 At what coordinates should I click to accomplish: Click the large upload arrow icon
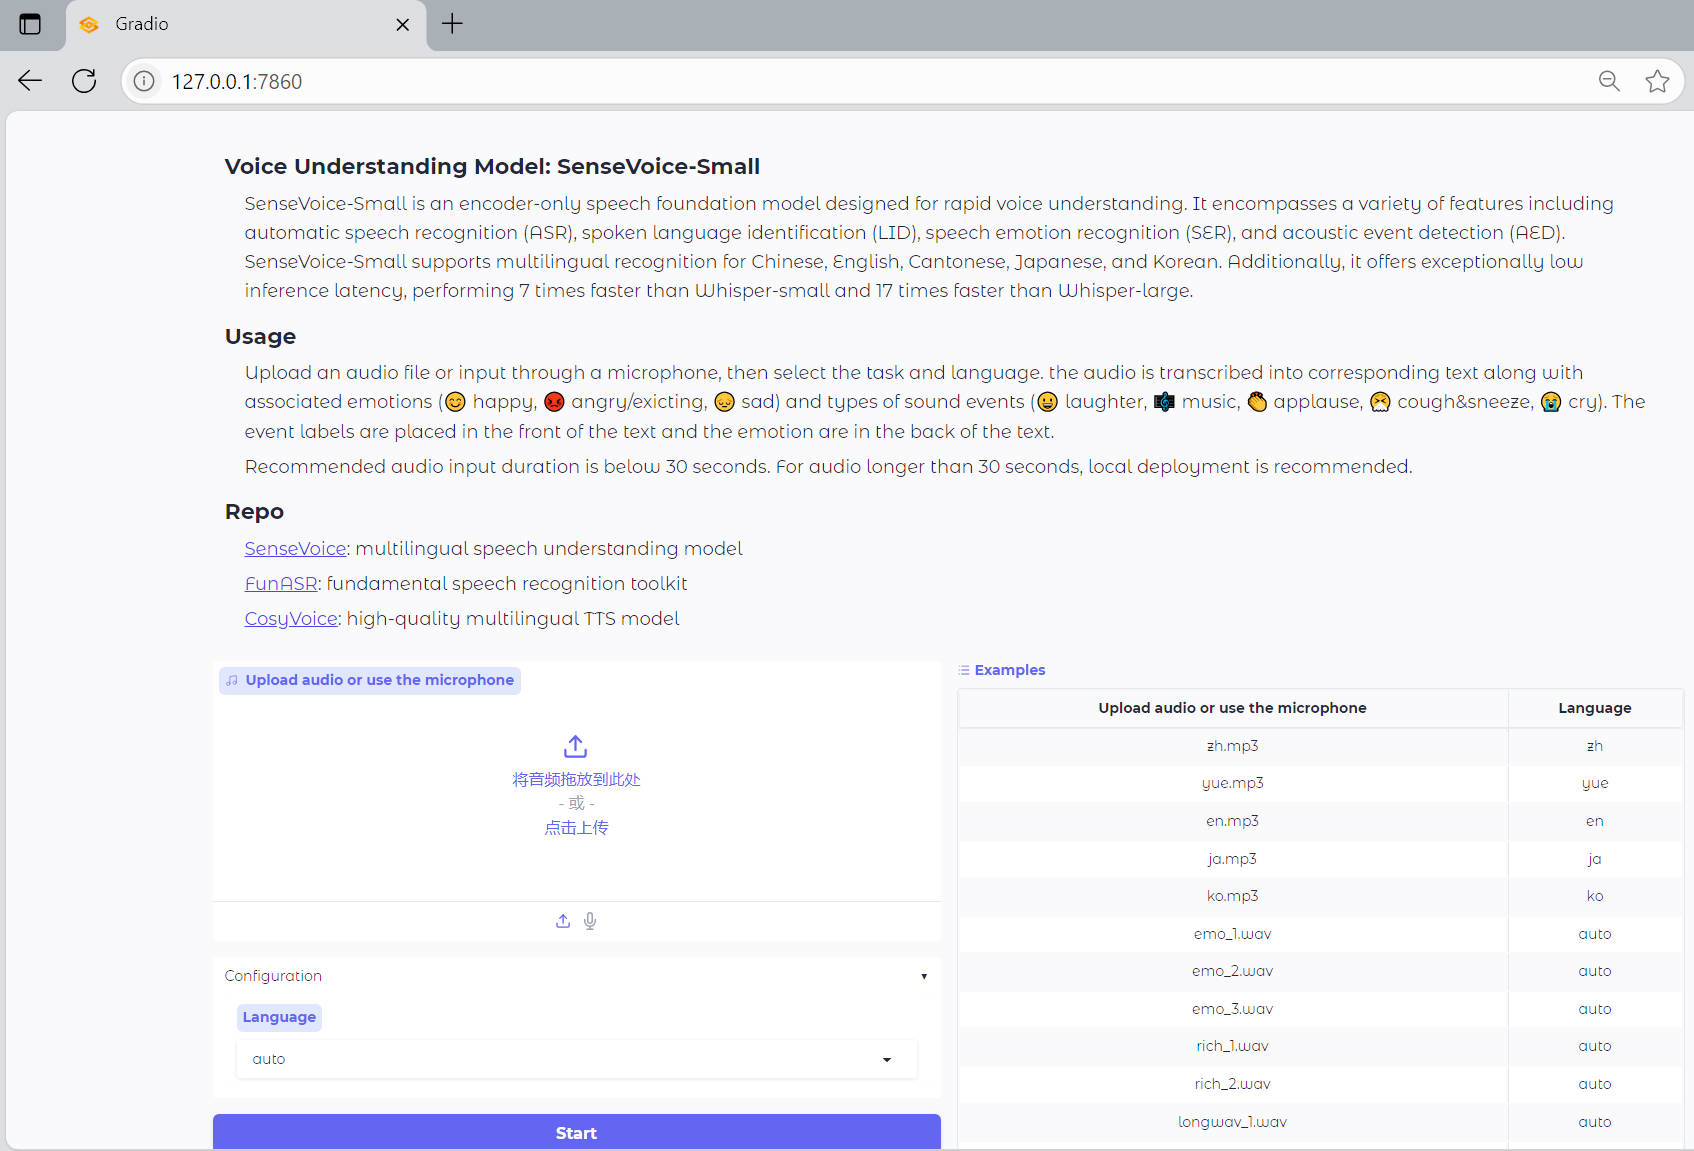coord(575,747)
